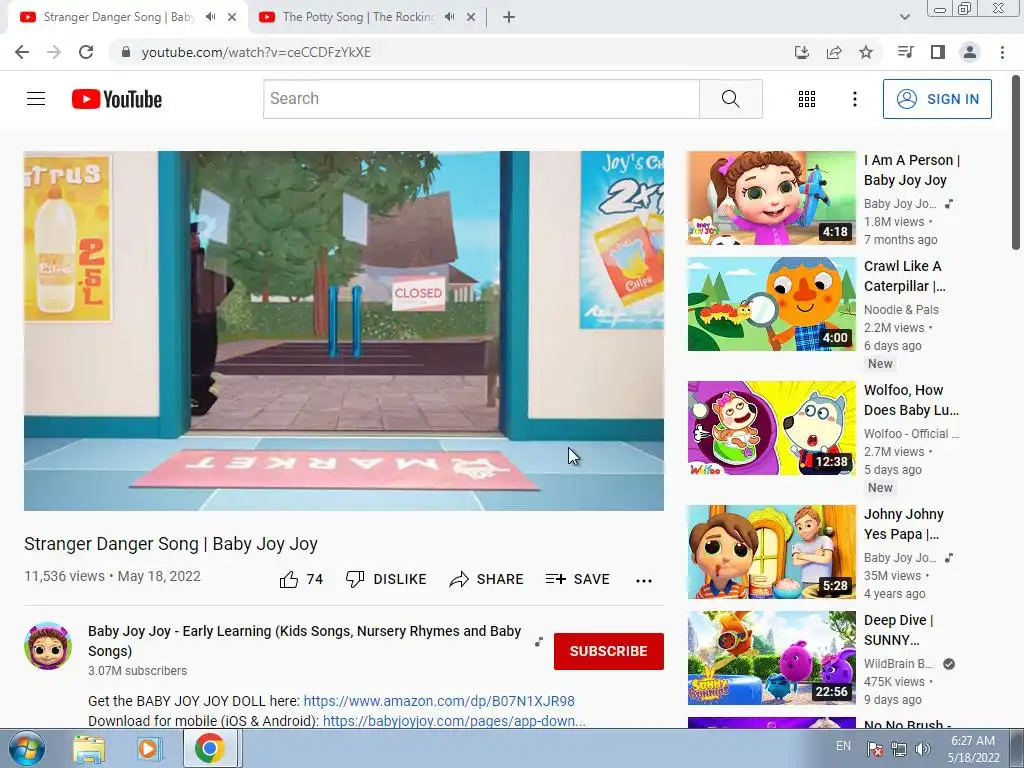The width and height of the screenshot is (1024, 768).
Task: View site security lock info
Action: [126, 52]
